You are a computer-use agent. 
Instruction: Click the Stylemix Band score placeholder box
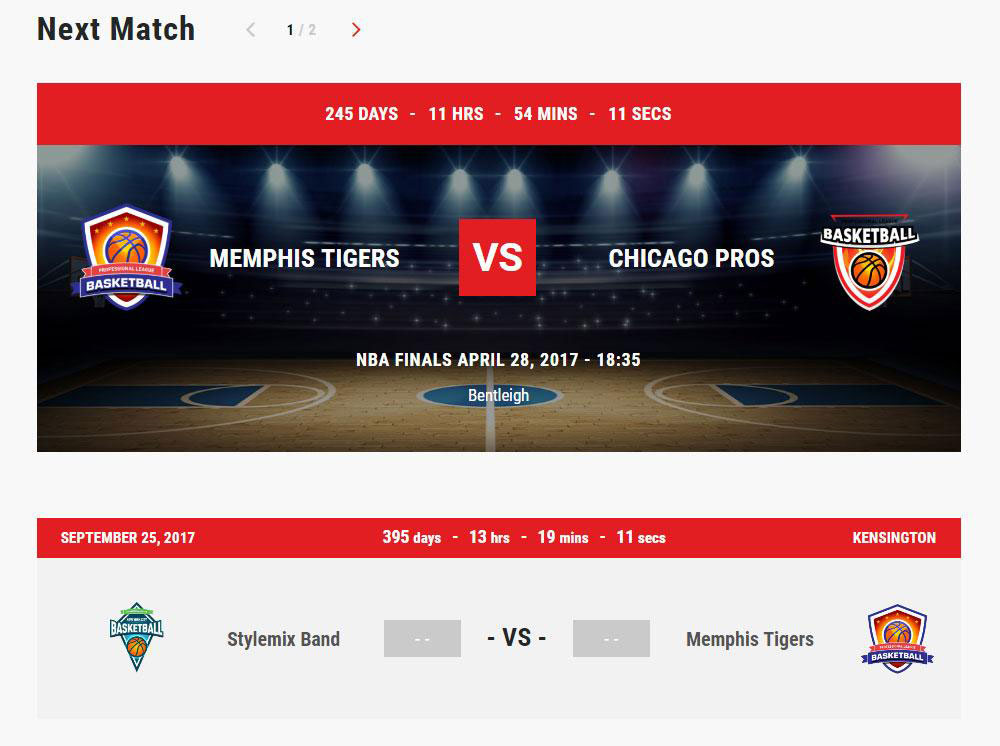(422, 638)
